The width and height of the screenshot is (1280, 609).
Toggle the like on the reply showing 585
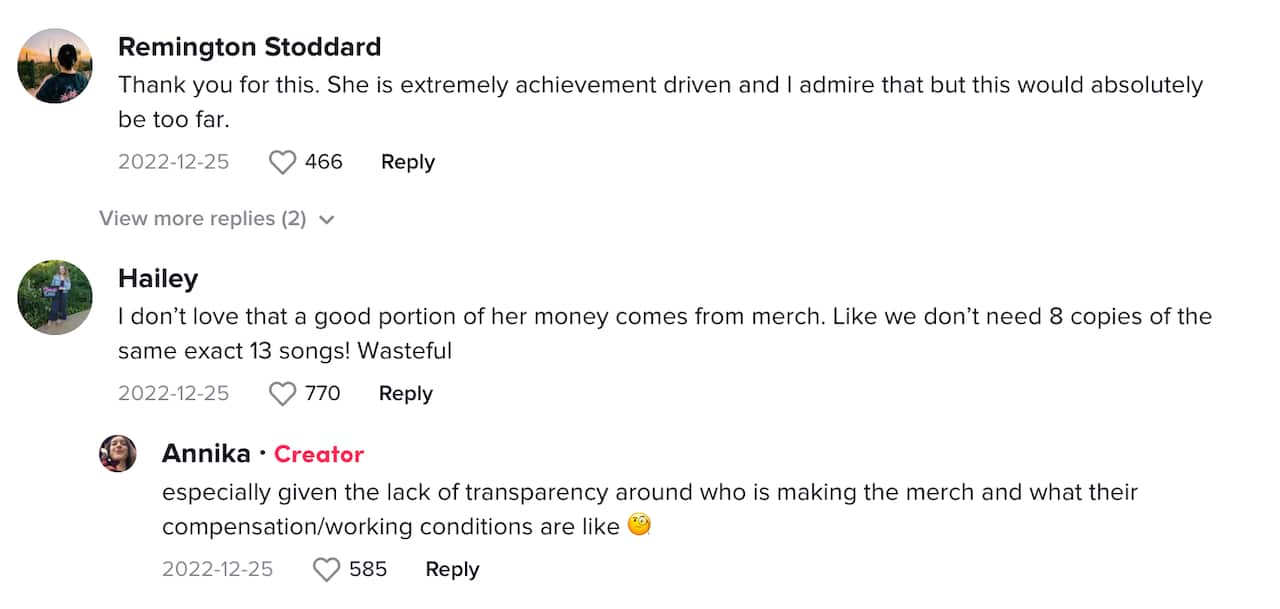pyautogui.click(x=326, y=569)
